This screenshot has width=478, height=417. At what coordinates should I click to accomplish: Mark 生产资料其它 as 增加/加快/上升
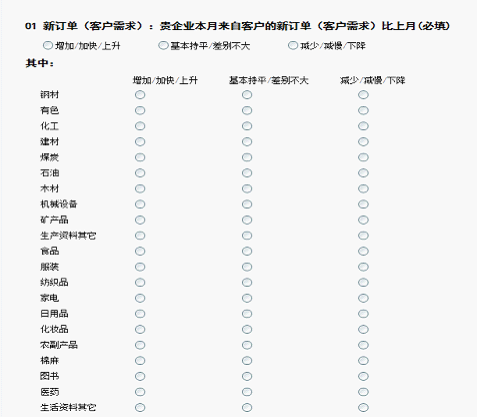(x=140, y=236)
